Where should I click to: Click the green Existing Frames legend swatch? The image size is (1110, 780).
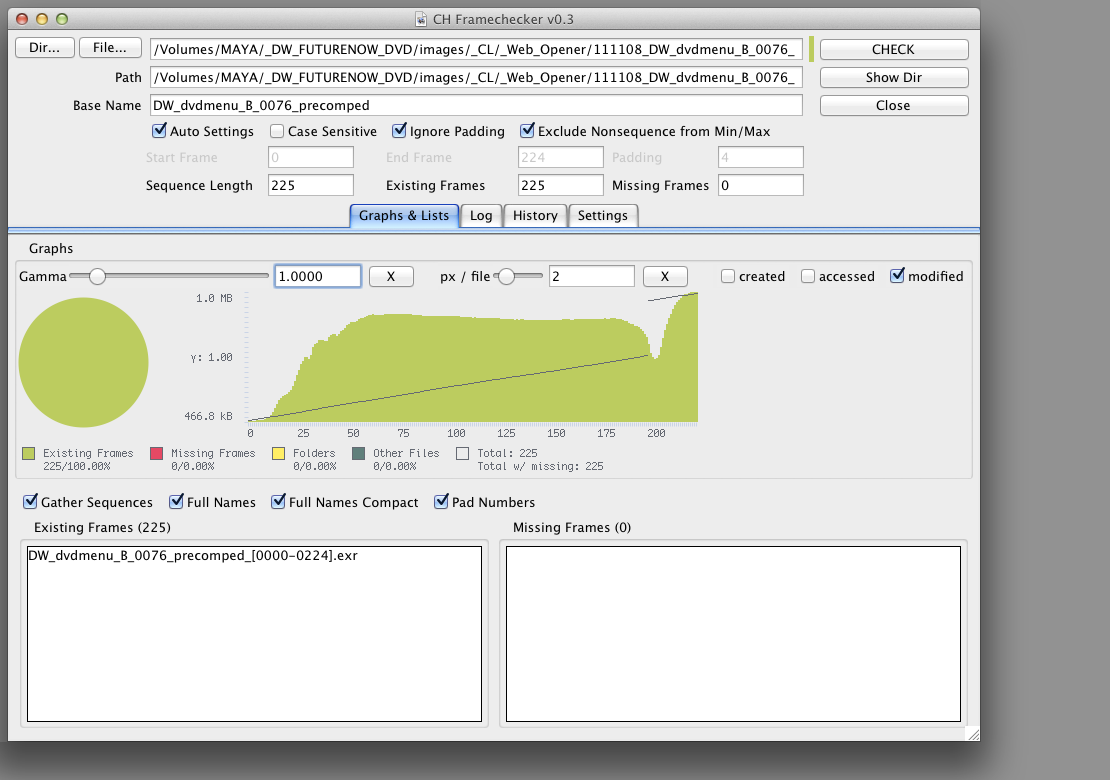(28, 454)
